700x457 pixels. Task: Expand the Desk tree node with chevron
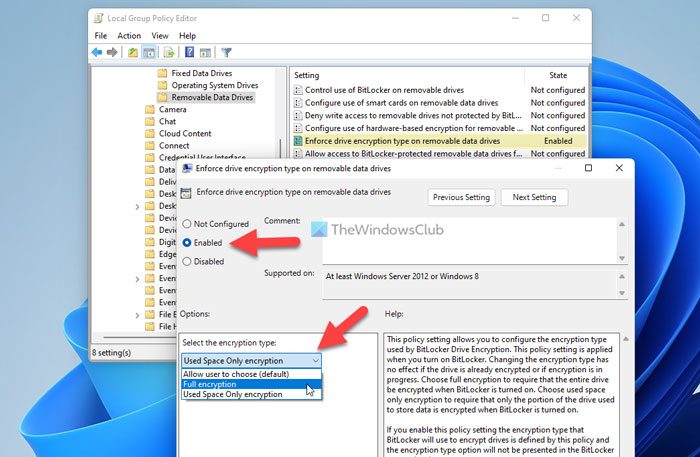coord(137,207)
